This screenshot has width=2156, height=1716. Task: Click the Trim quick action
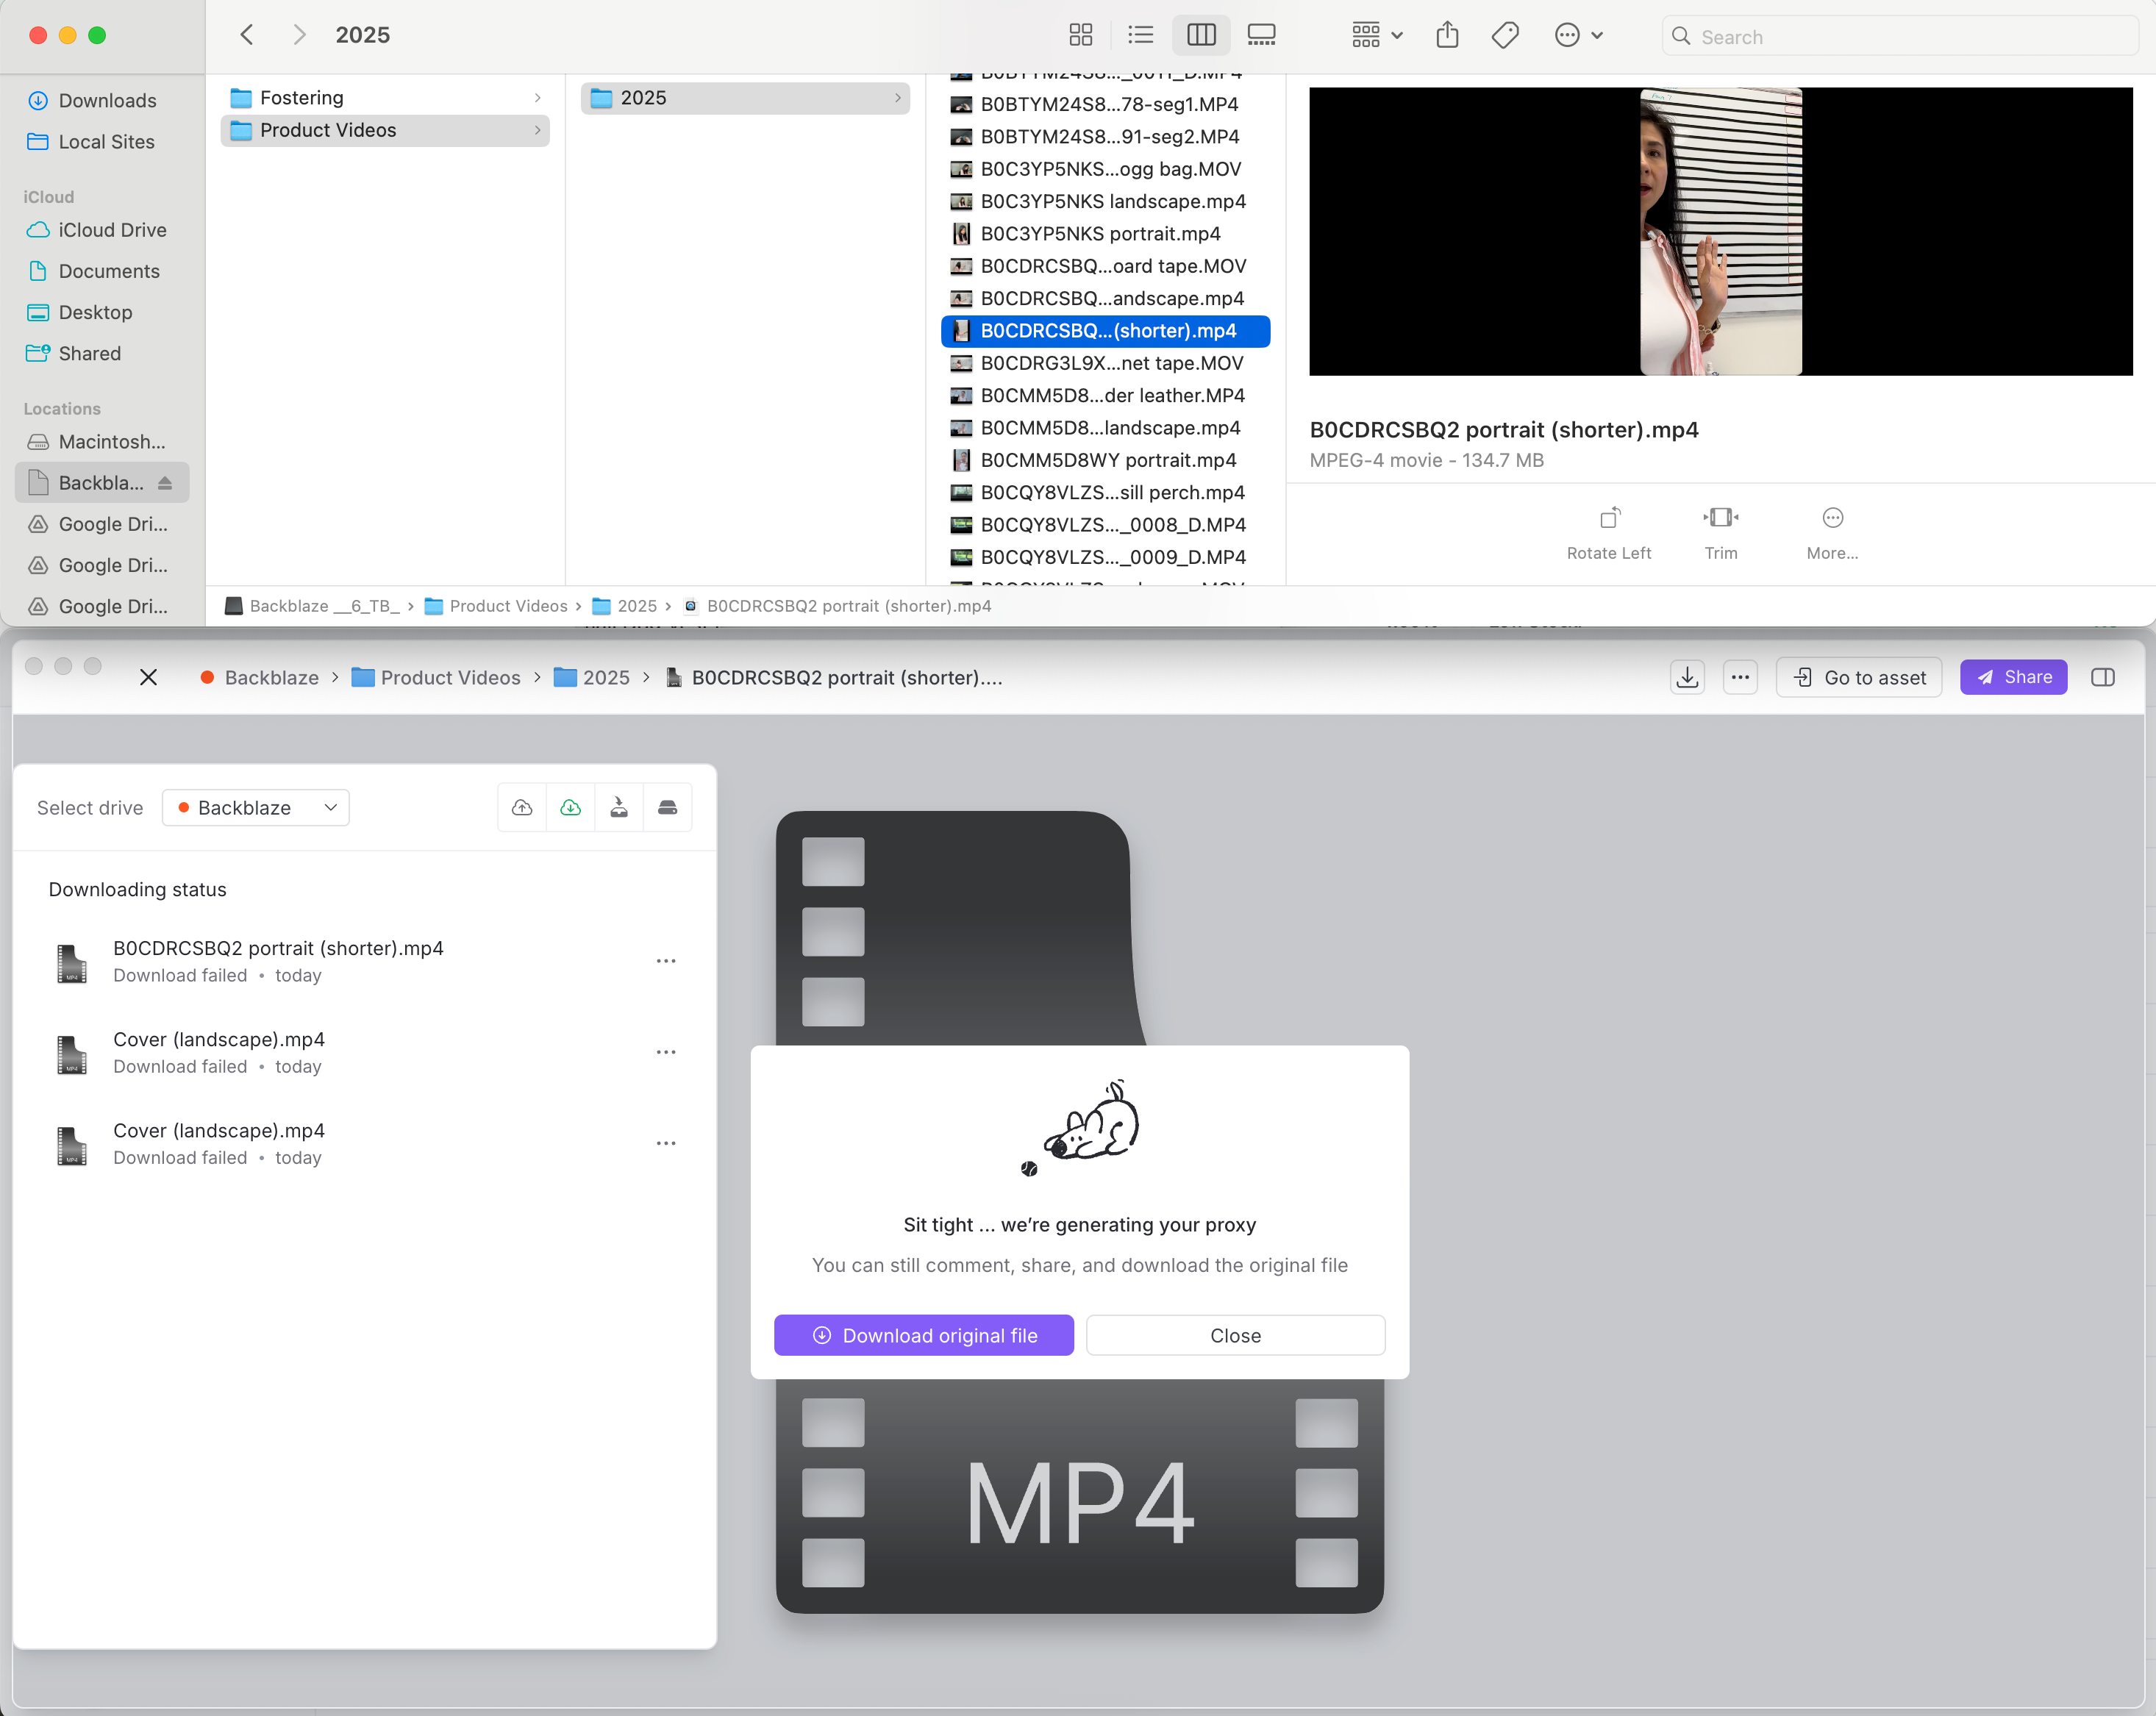pos(1721,533)
